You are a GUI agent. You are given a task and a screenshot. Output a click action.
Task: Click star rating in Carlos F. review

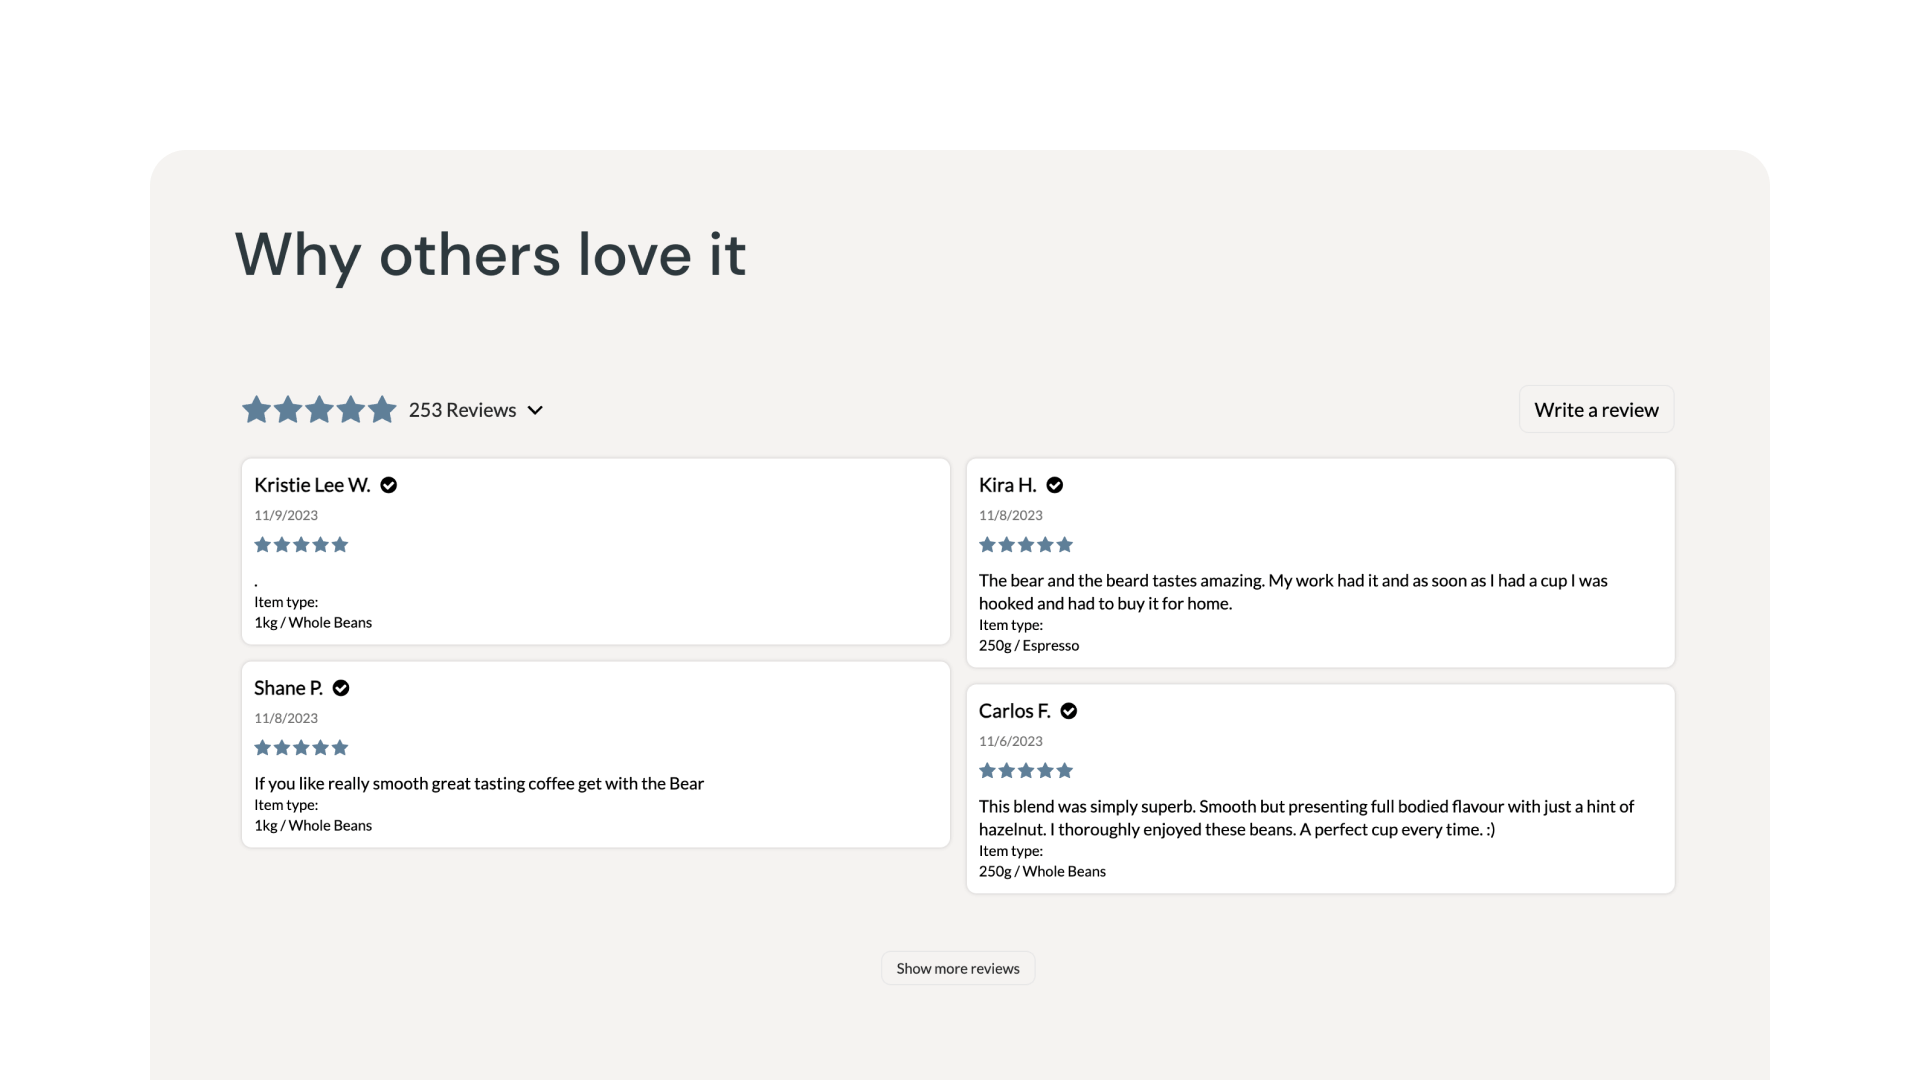[x=1026, y=771]
